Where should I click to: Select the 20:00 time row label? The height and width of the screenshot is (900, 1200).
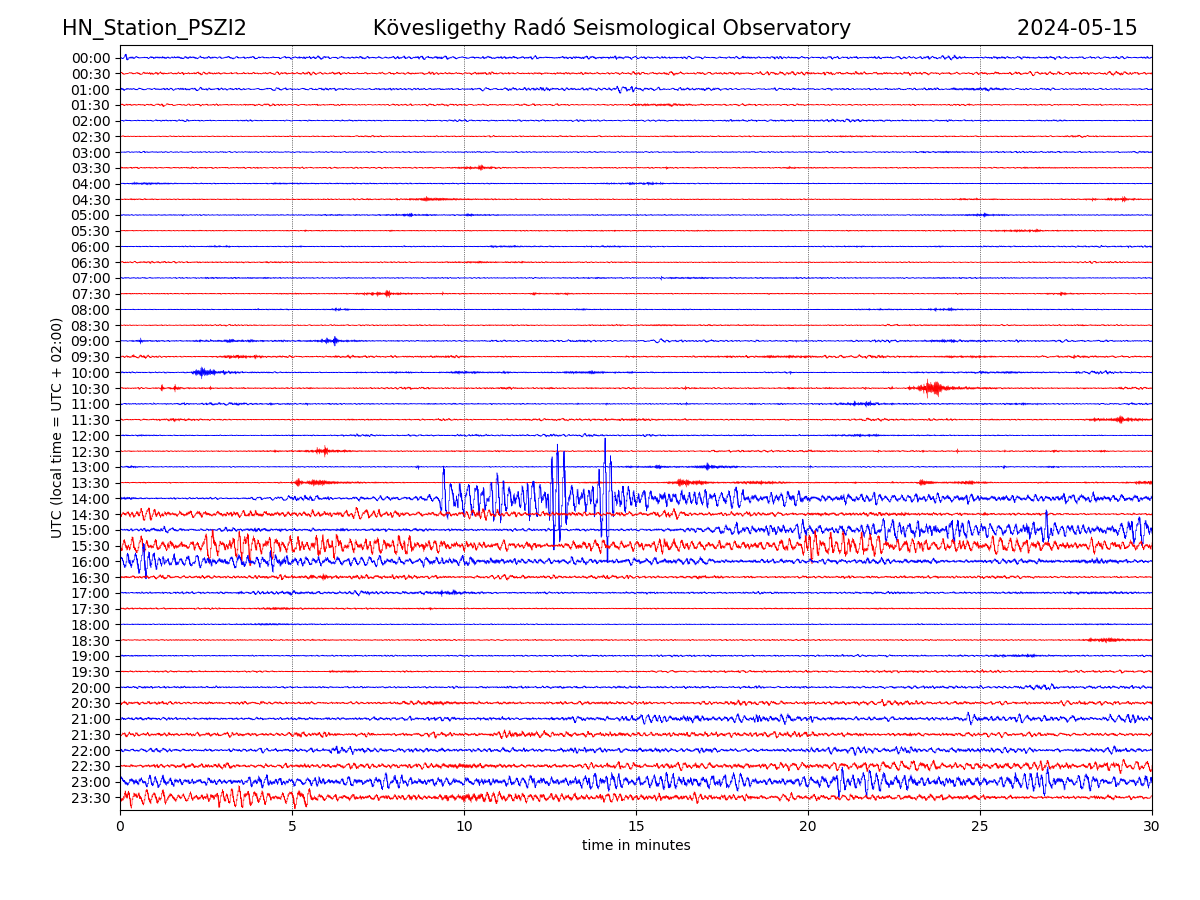coord(91,688)
